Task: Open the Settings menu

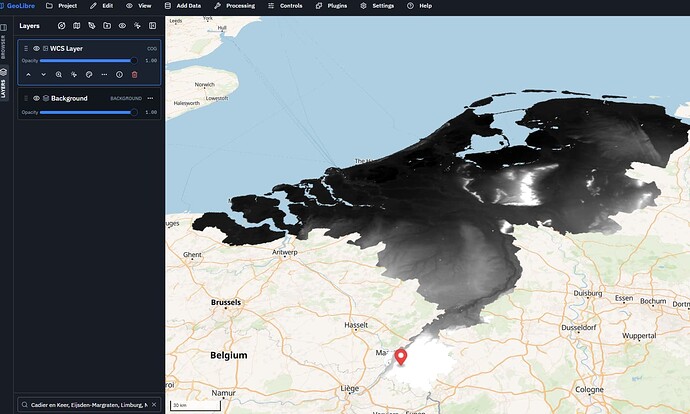Action: [x=377, y=6]
